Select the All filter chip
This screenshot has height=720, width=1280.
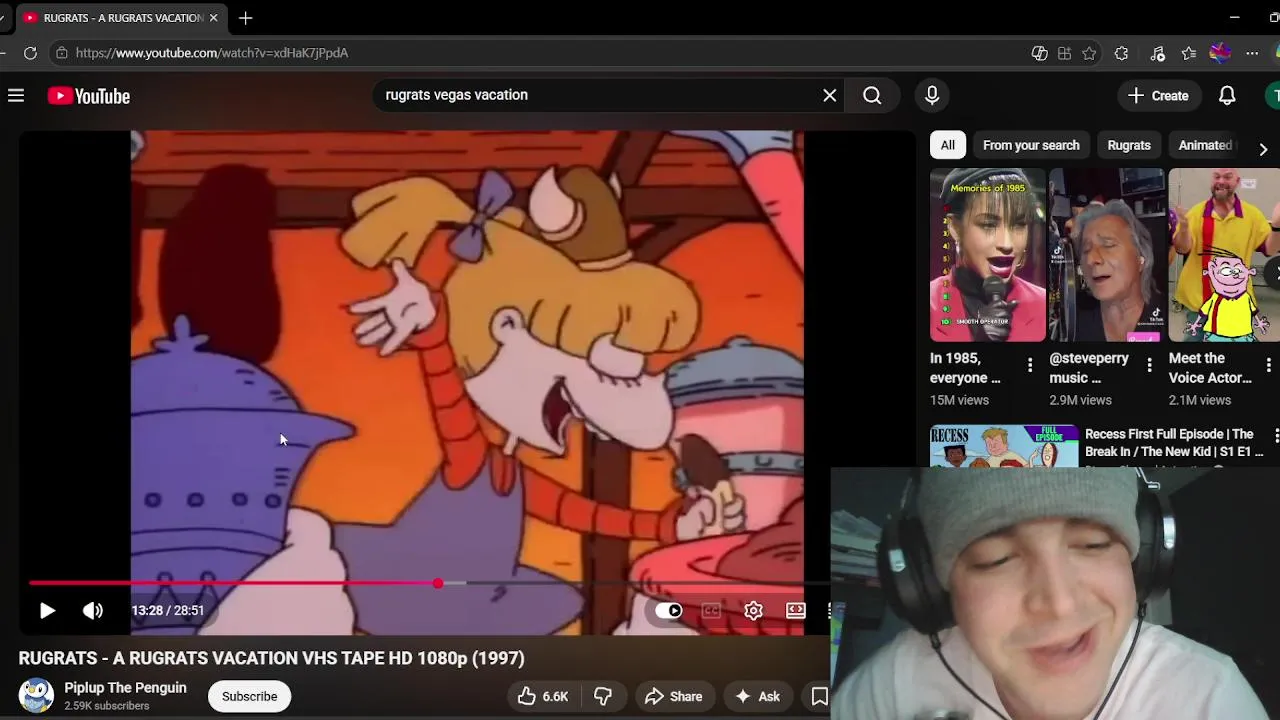(947, 145)
